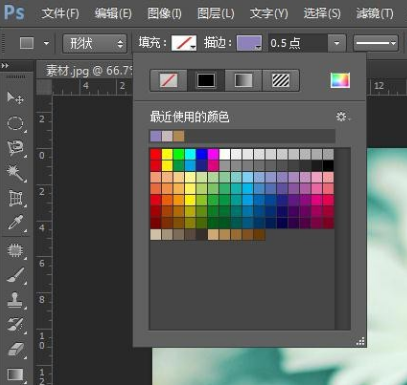
Task: Select the Polygonal Lasso tool
Action: [x=15, y=148]
